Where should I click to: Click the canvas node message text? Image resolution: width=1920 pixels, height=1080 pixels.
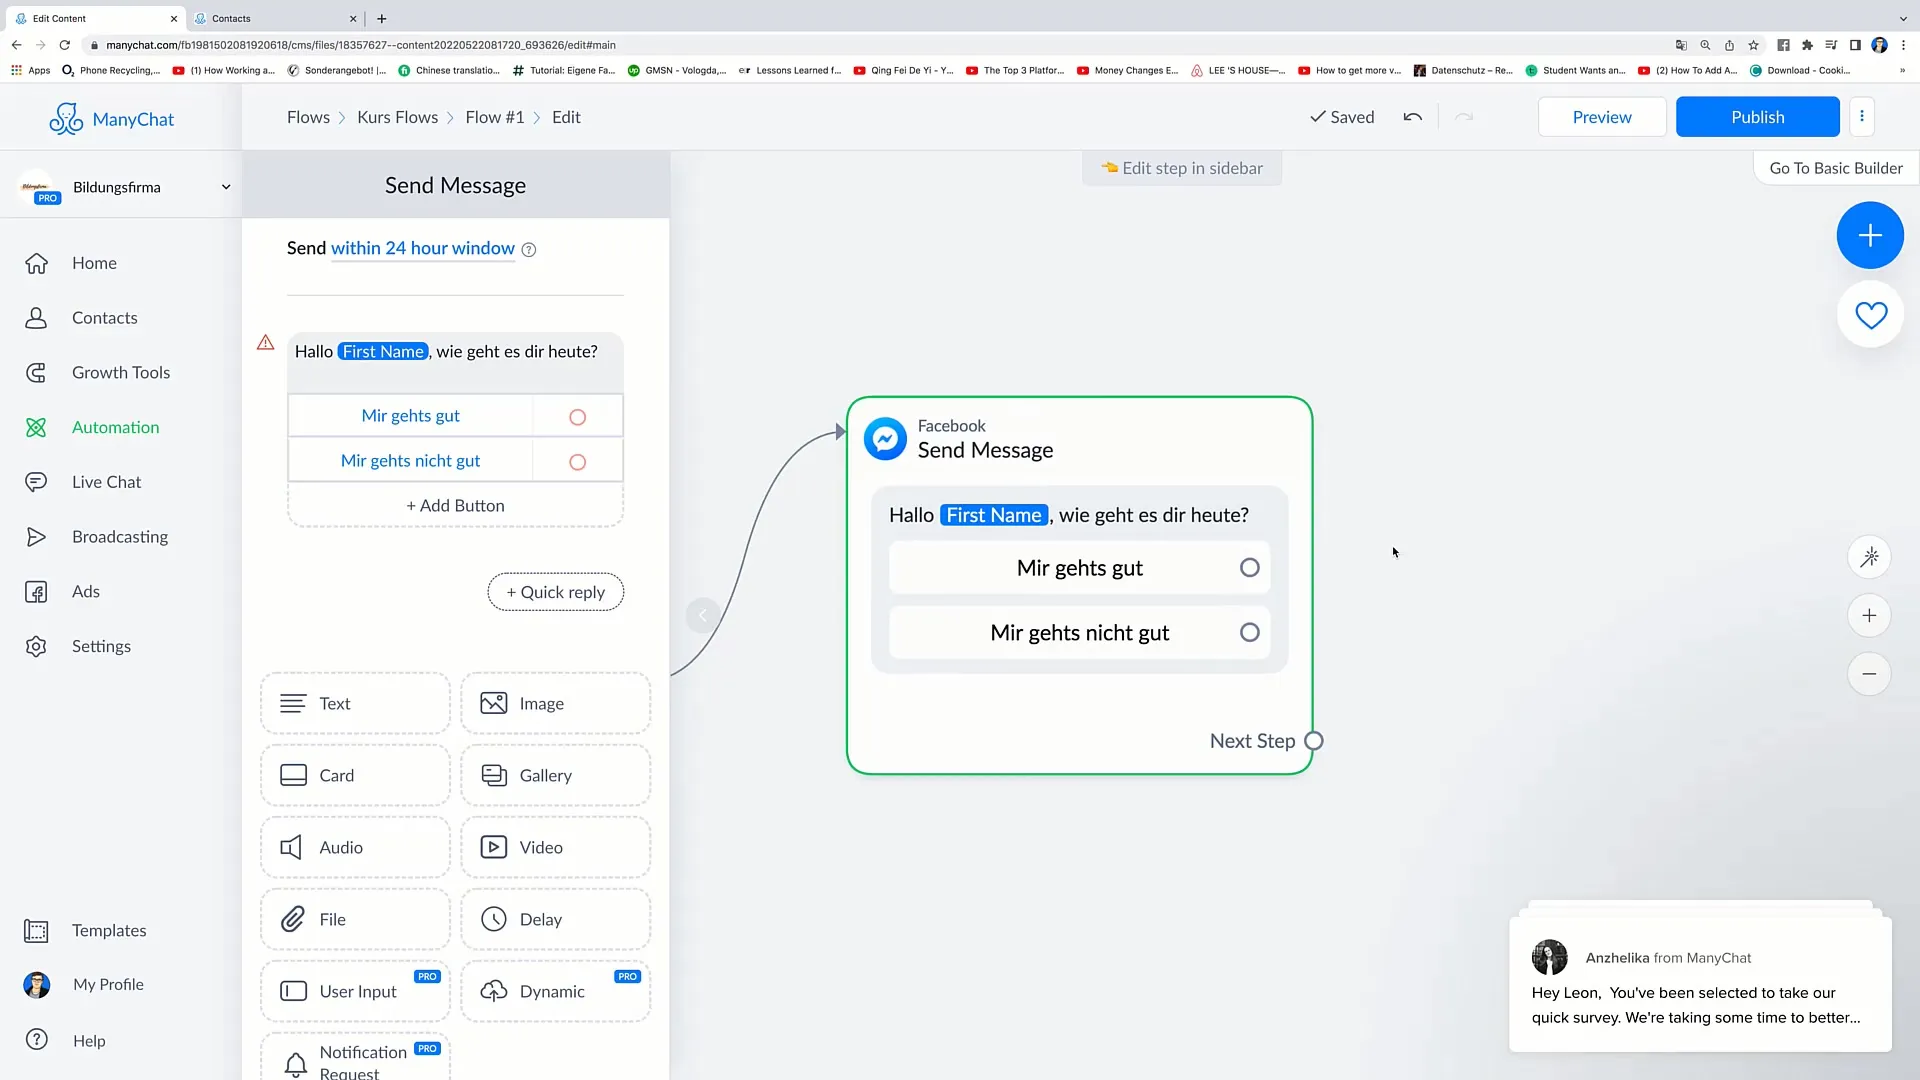[1068, 515]
